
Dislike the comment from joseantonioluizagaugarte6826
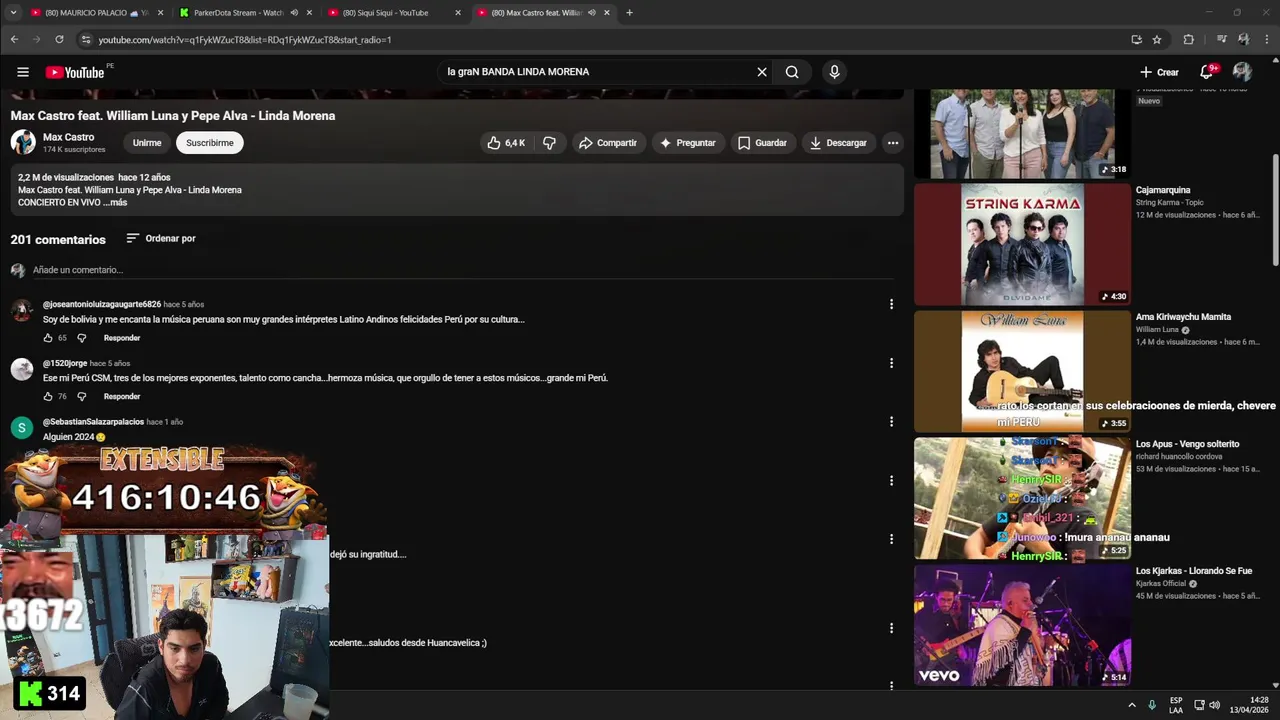coord(82,338)
